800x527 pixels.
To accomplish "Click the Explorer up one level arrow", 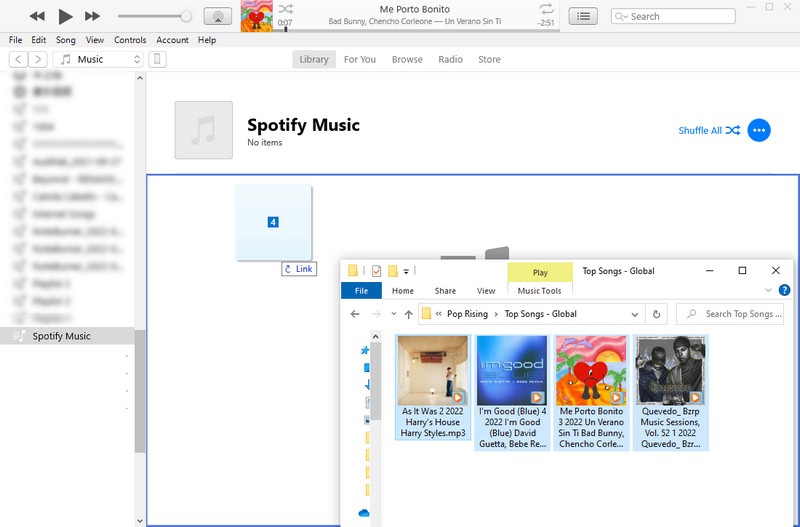I will tap(408, 314).
